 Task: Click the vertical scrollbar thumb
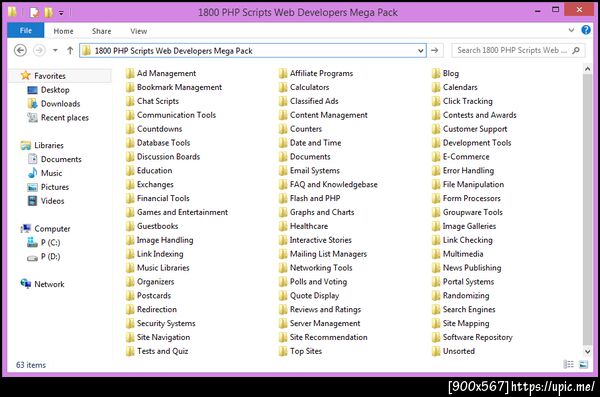point(587,209)
